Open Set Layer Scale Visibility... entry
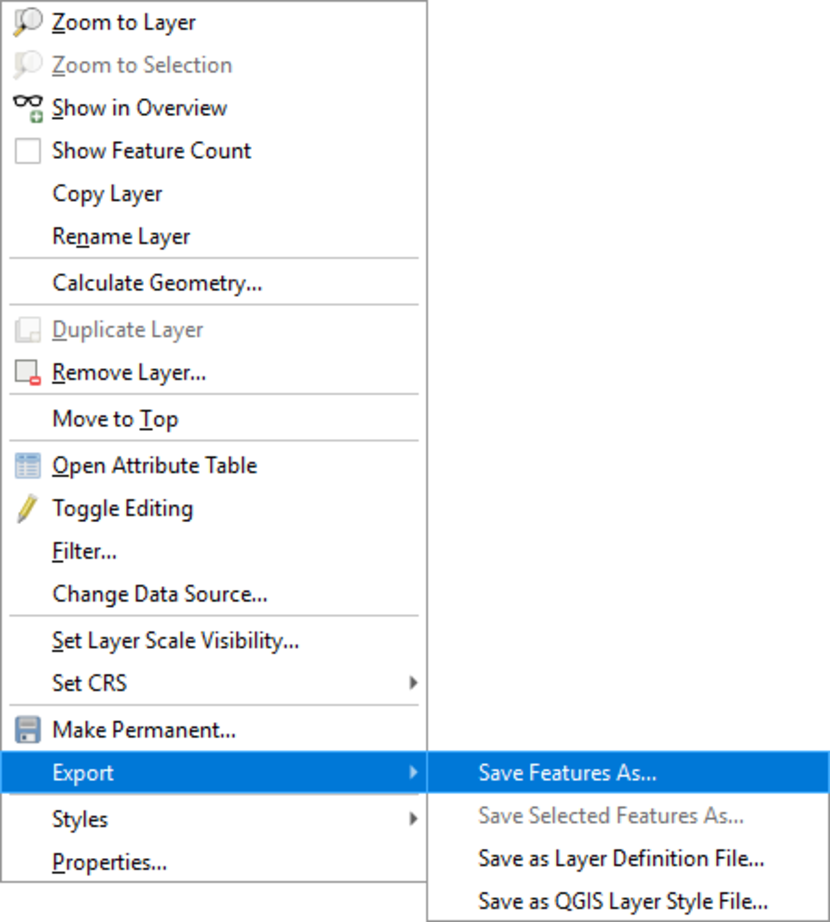Viewport: 830px width, 922px height. tap(214, 641)
